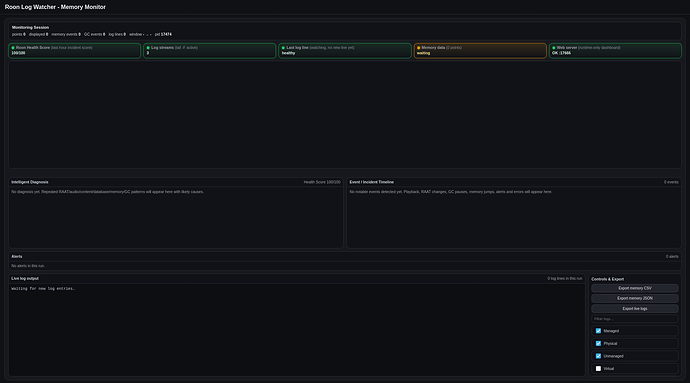Uncheck the Unmanaged checkbox
Screen dimensions: 690x383
[598, 356]
